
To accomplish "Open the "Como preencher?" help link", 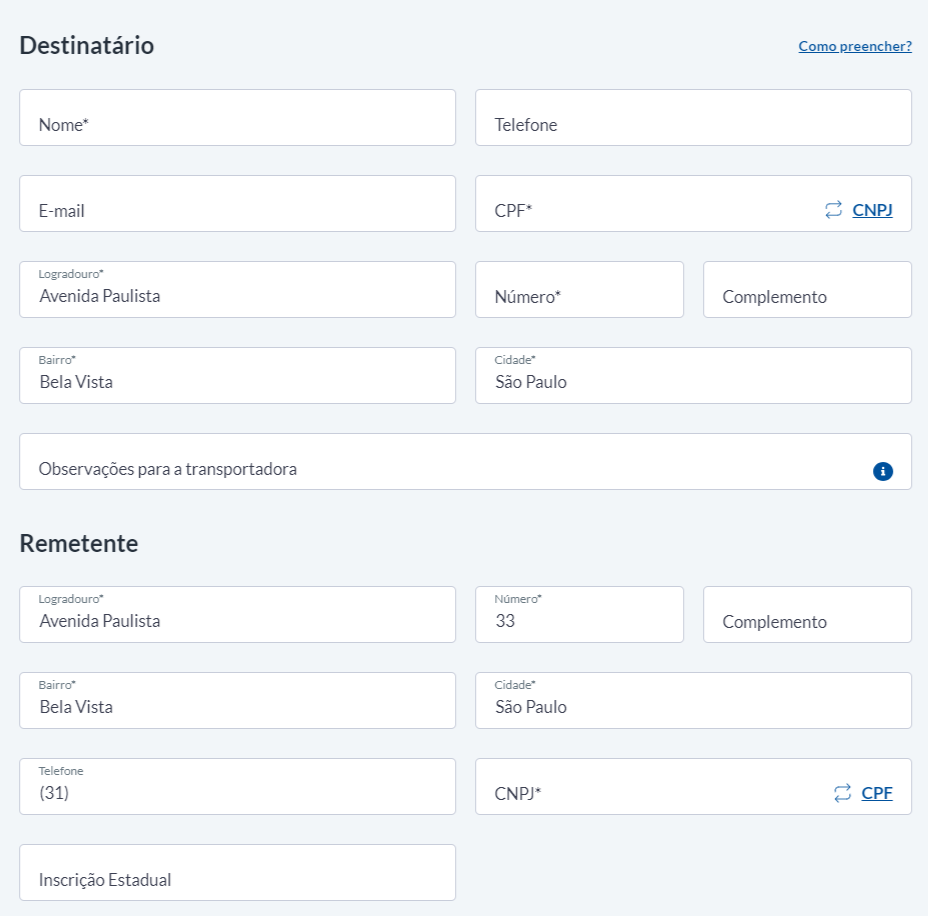I will [854, 46].
